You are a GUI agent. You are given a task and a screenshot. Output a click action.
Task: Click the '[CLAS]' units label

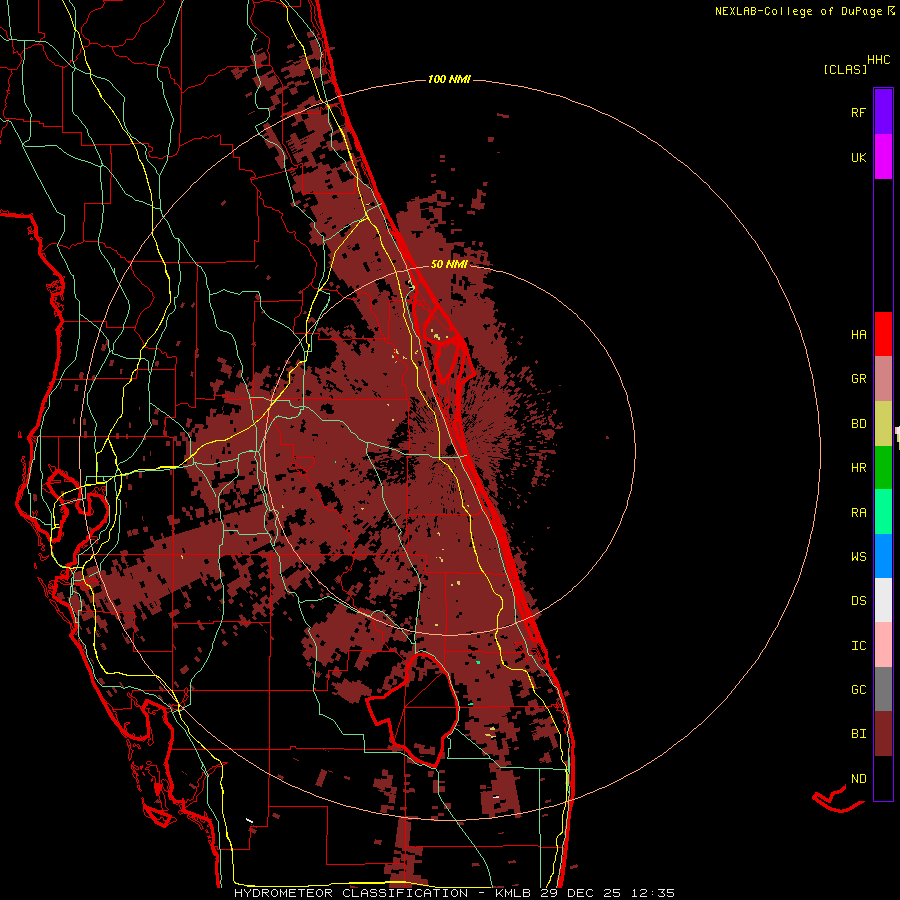(845, 69)
